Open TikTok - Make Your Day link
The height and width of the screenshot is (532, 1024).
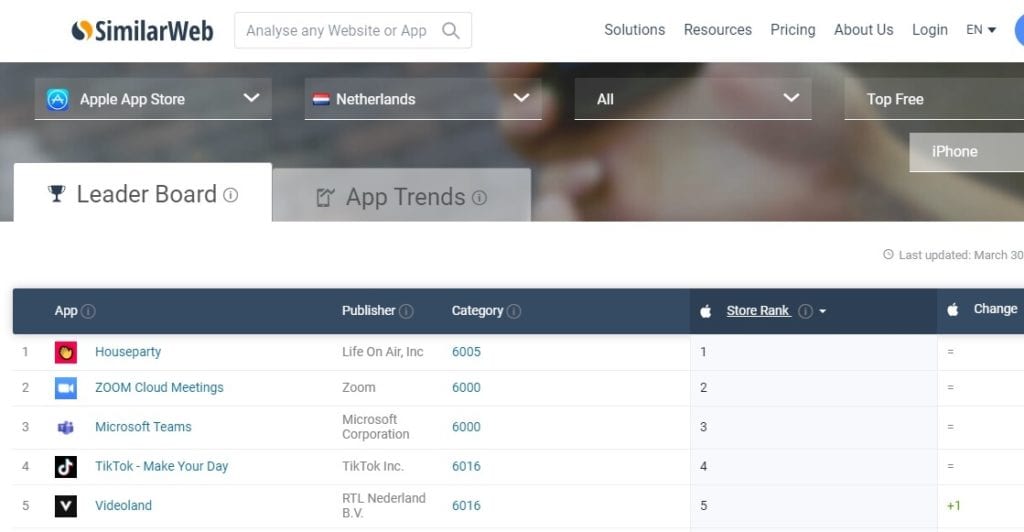pos(161,466)
